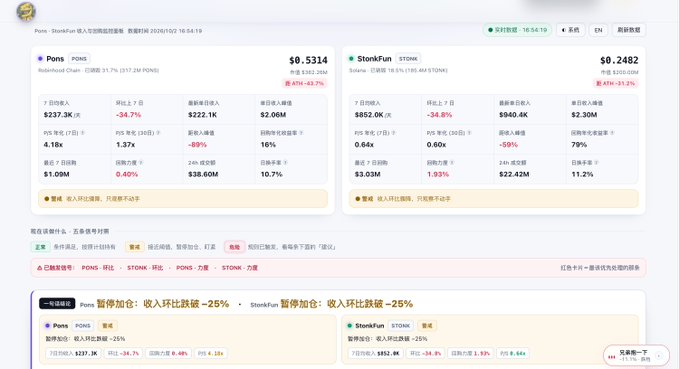Click the 刷新数据 refresh data button
Viewport: 679px width, 369px height.
point(628,30)
